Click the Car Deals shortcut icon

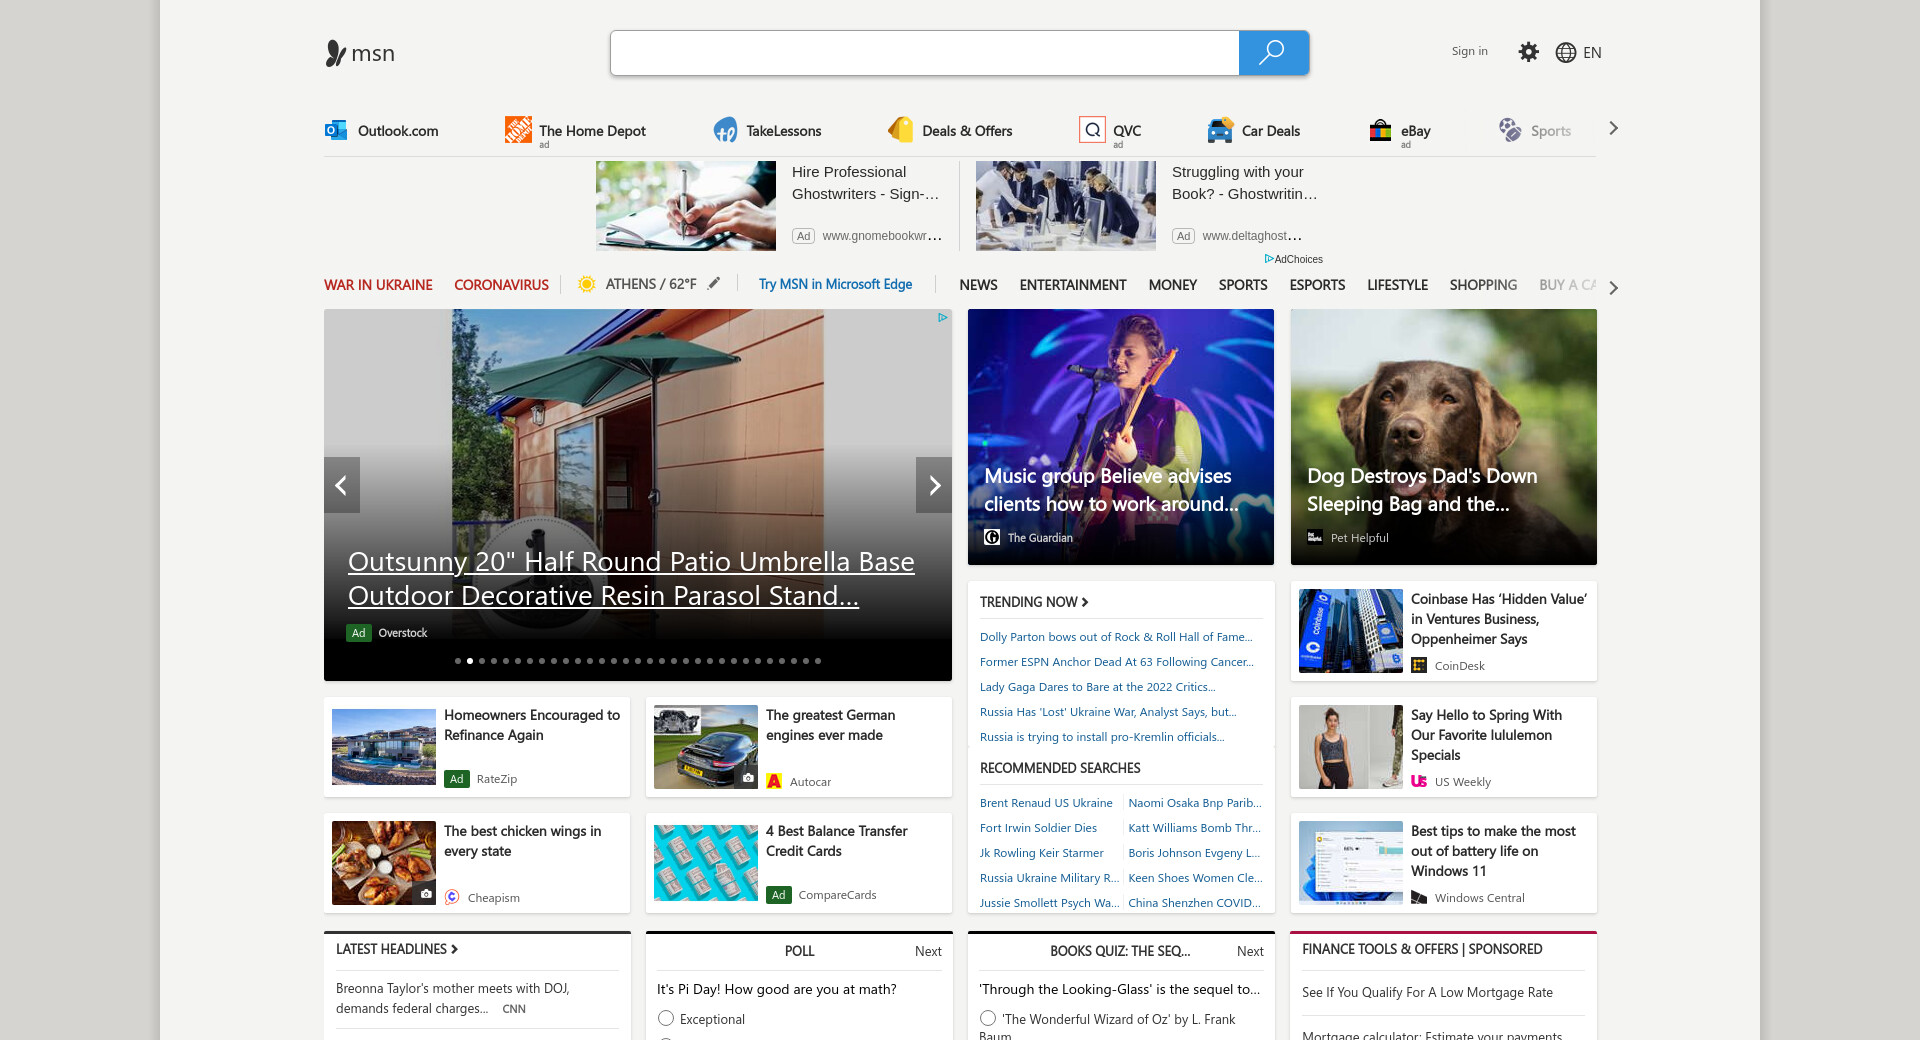[1220, 130]
